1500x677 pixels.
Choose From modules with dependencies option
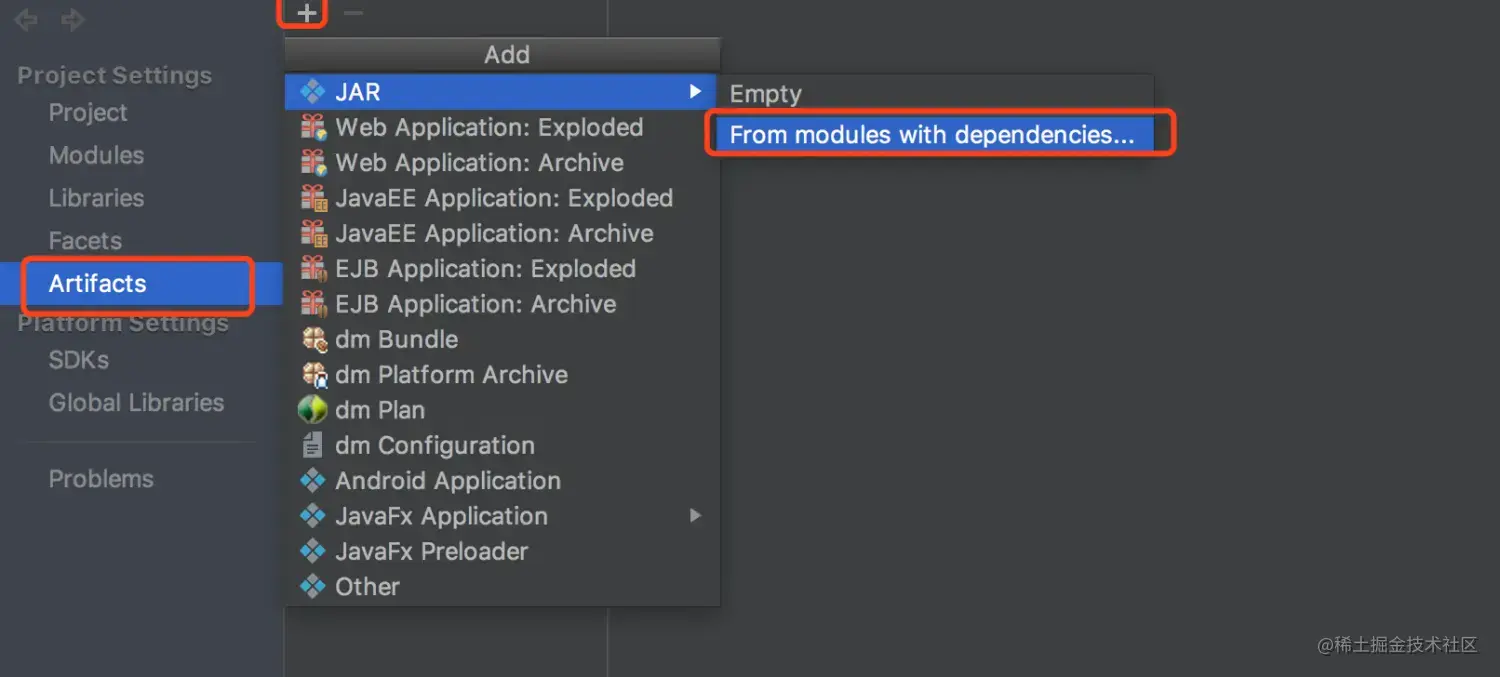click(x=932, y=135)
